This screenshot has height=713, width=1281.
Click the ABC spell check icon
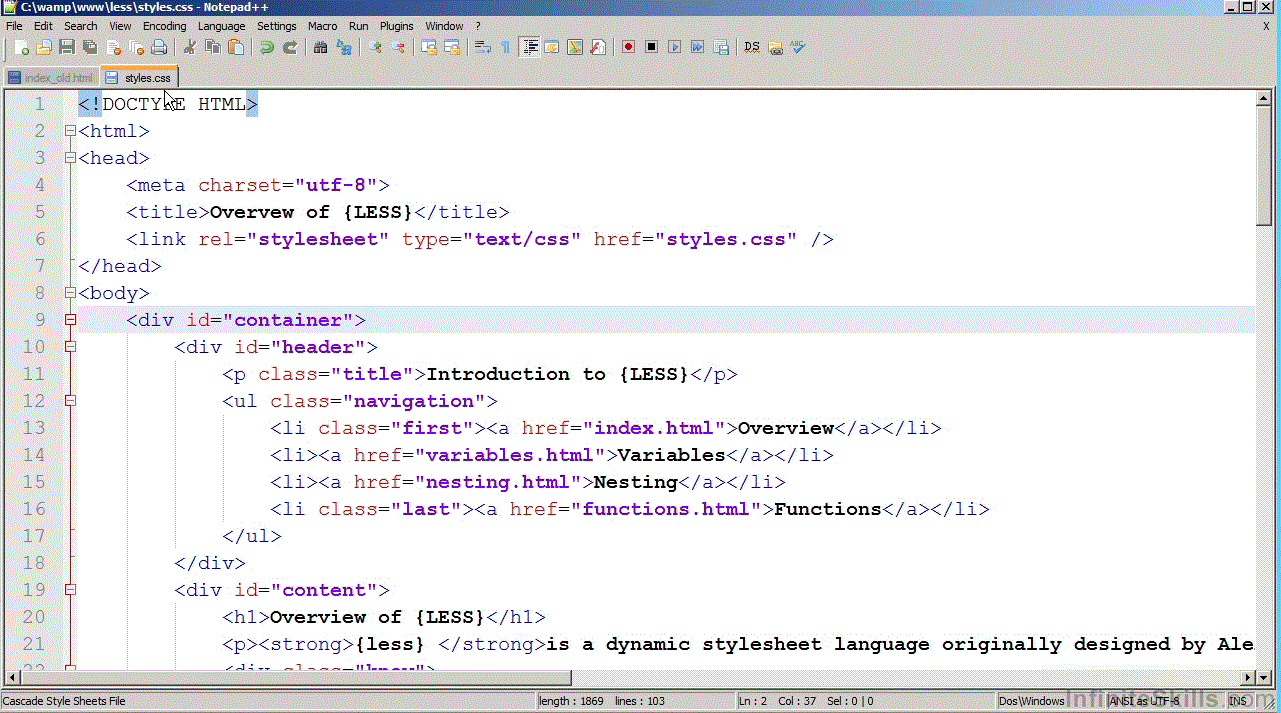click(x=797, y=47)
